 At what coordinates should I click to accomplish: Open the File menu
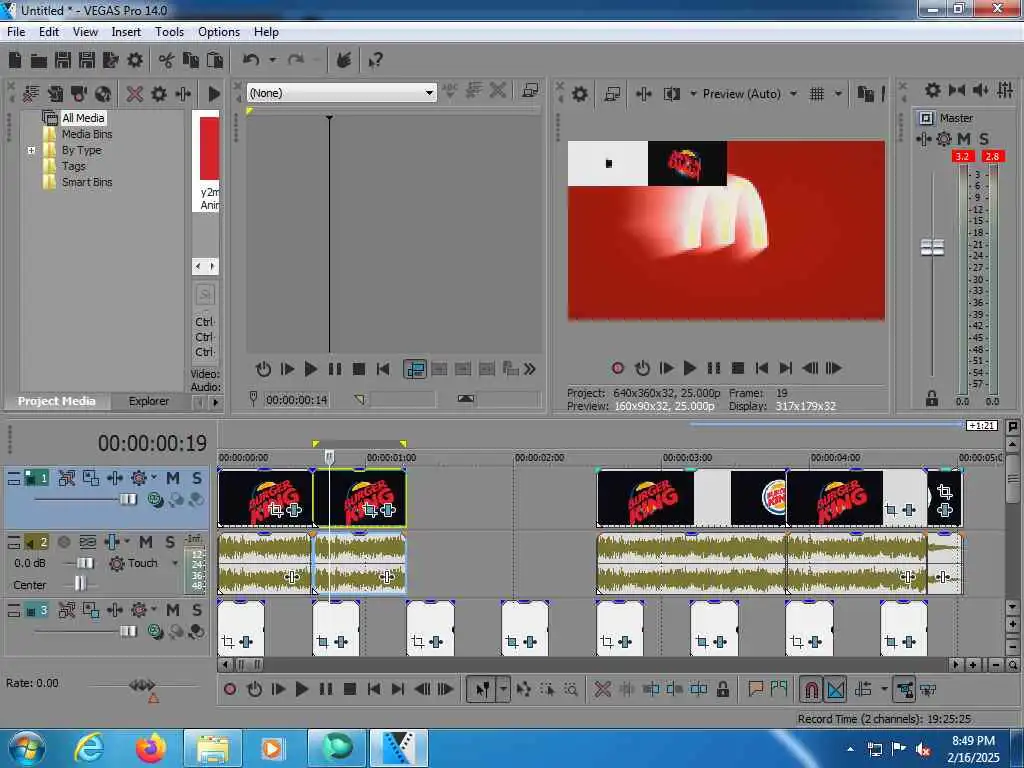pos(16,31)
